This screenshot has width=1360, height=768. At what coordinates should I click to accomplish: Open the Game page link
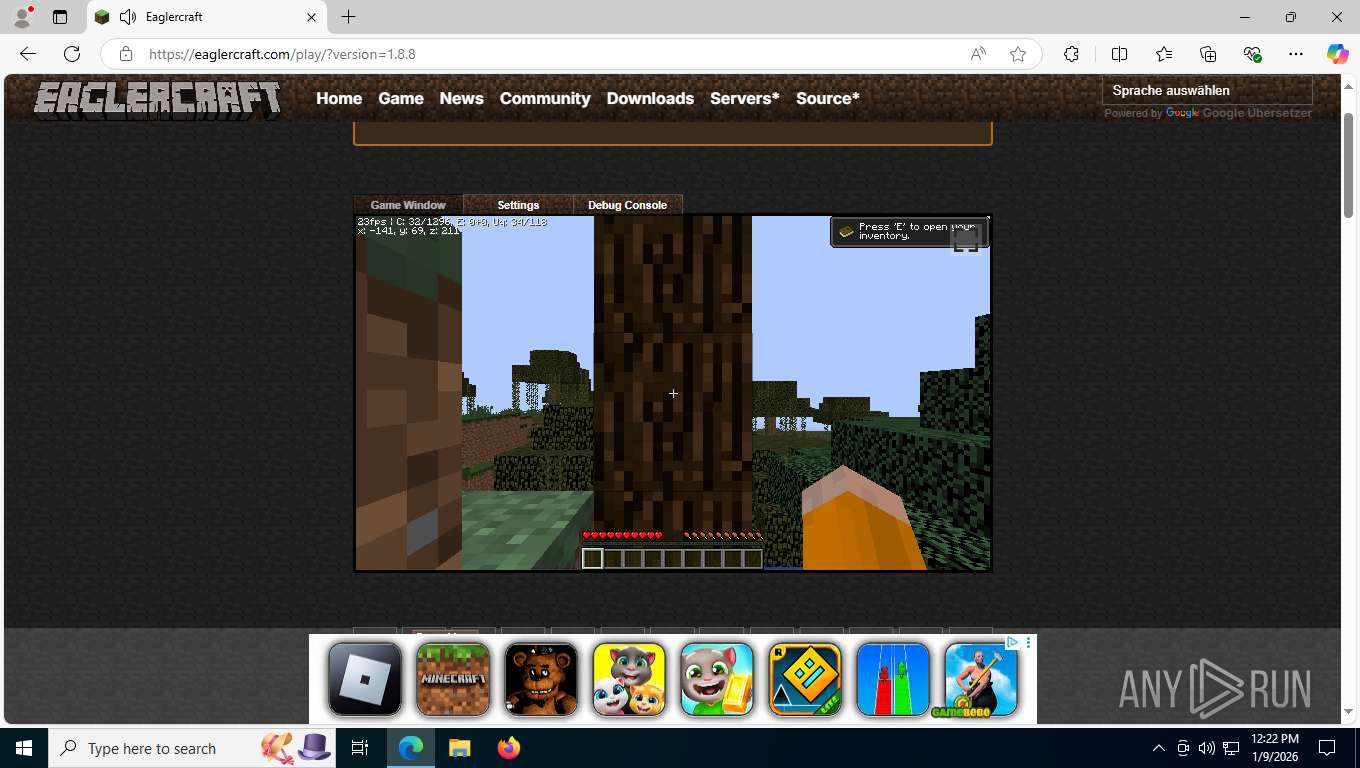[x=401, y=98]
